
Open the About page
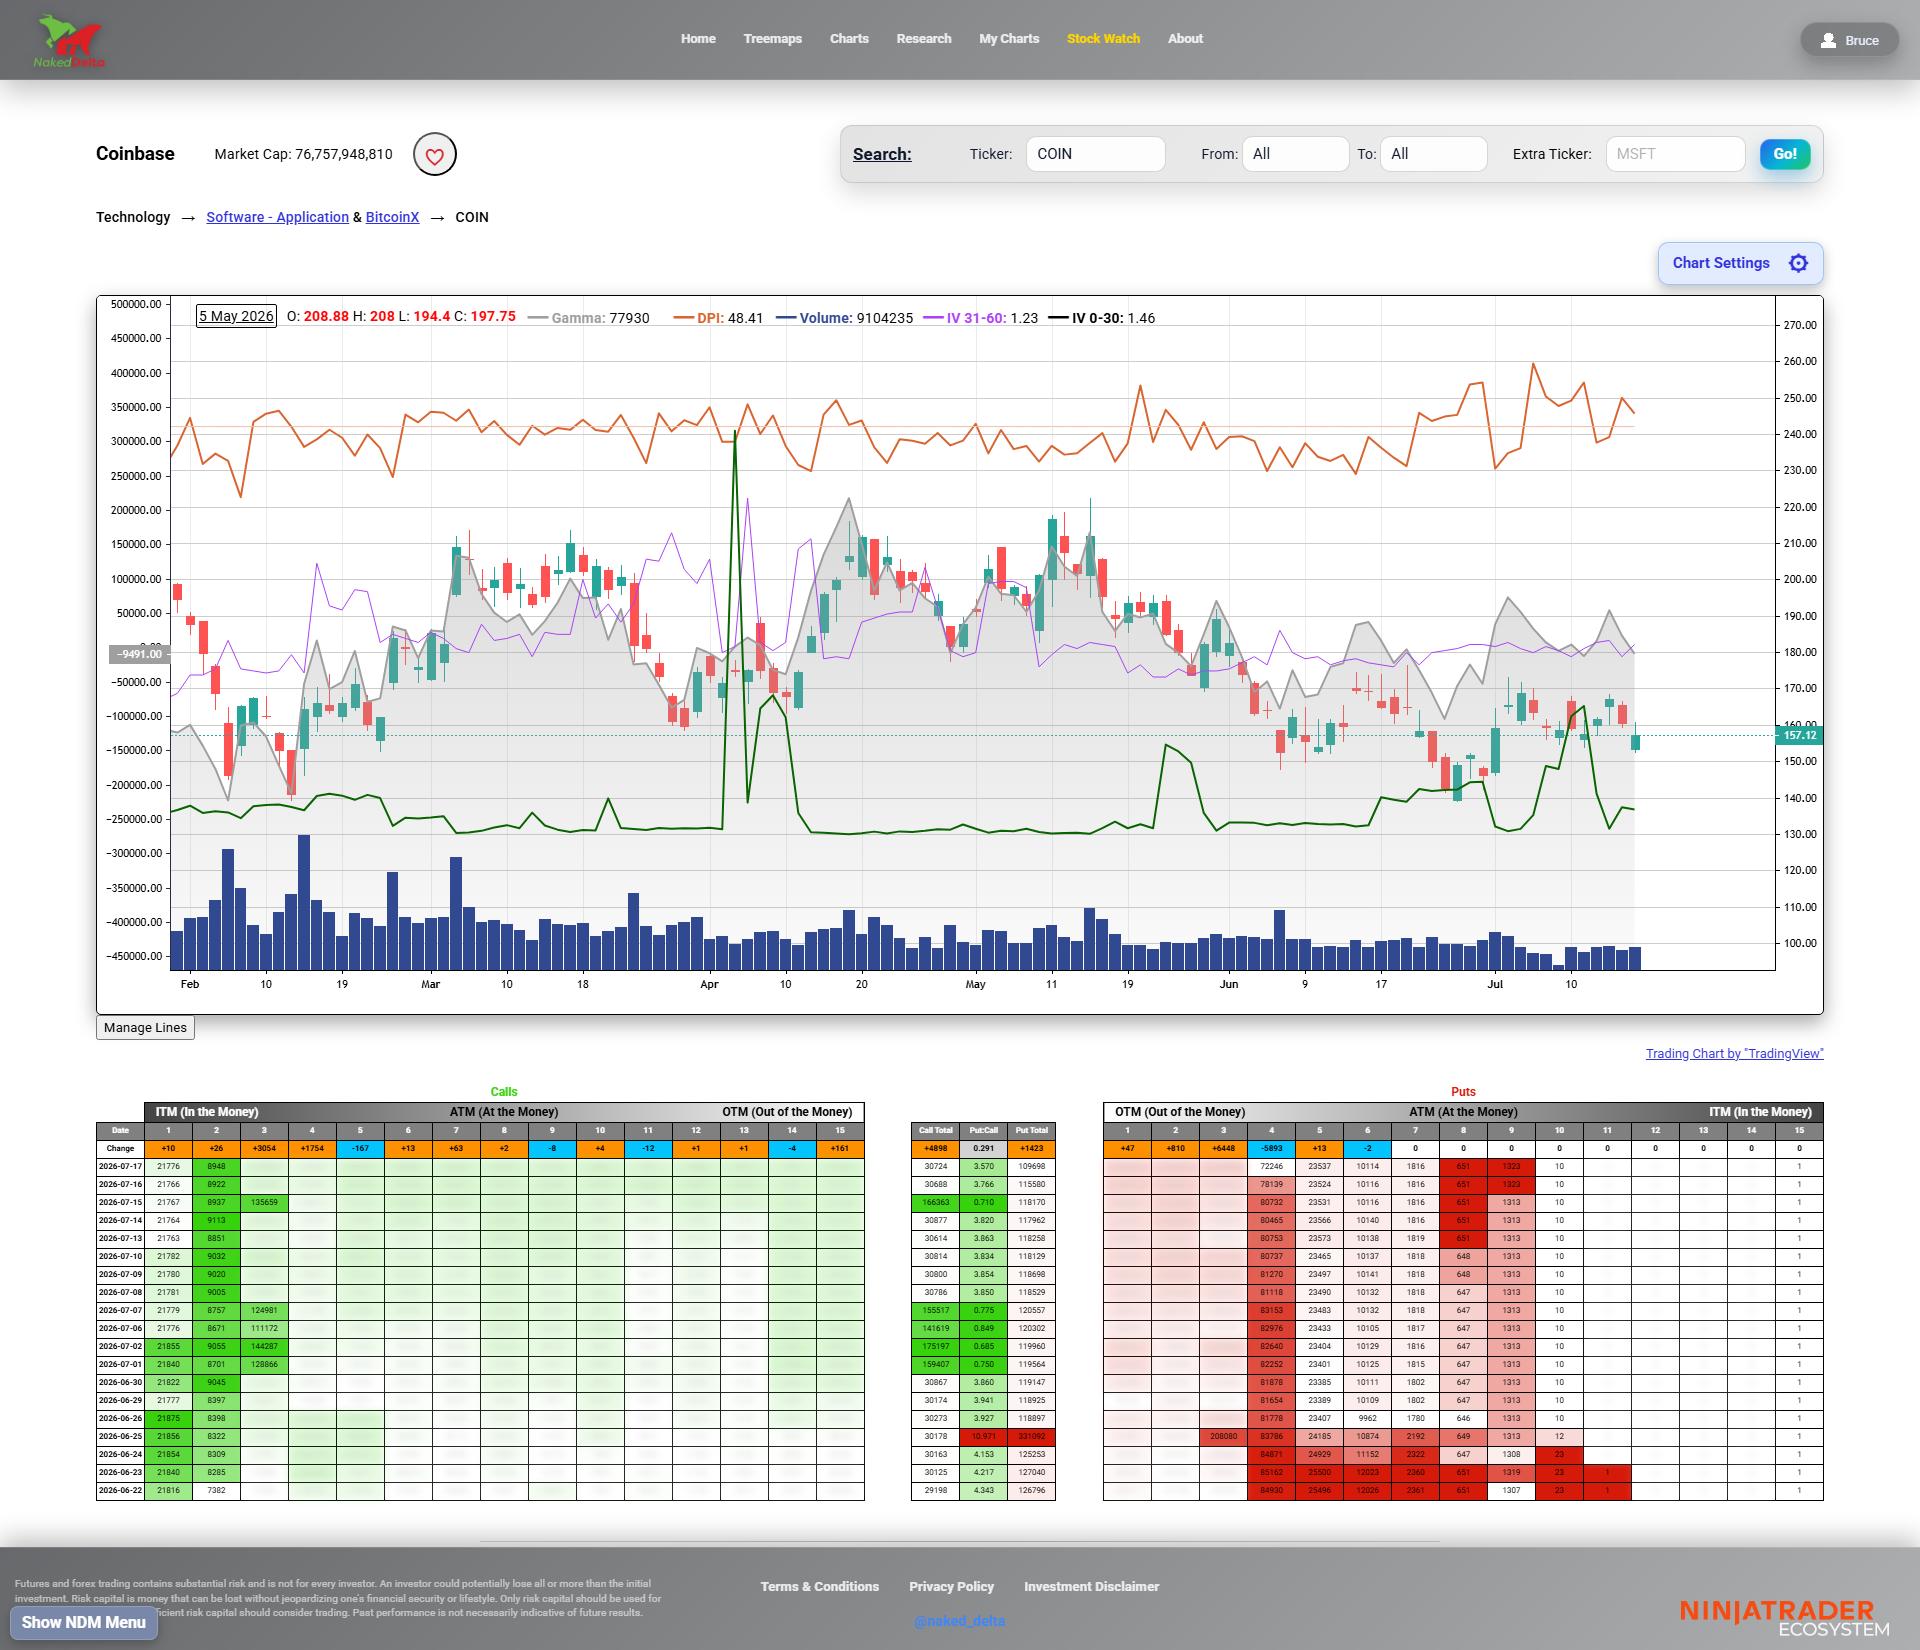(x=1185, y=39)
